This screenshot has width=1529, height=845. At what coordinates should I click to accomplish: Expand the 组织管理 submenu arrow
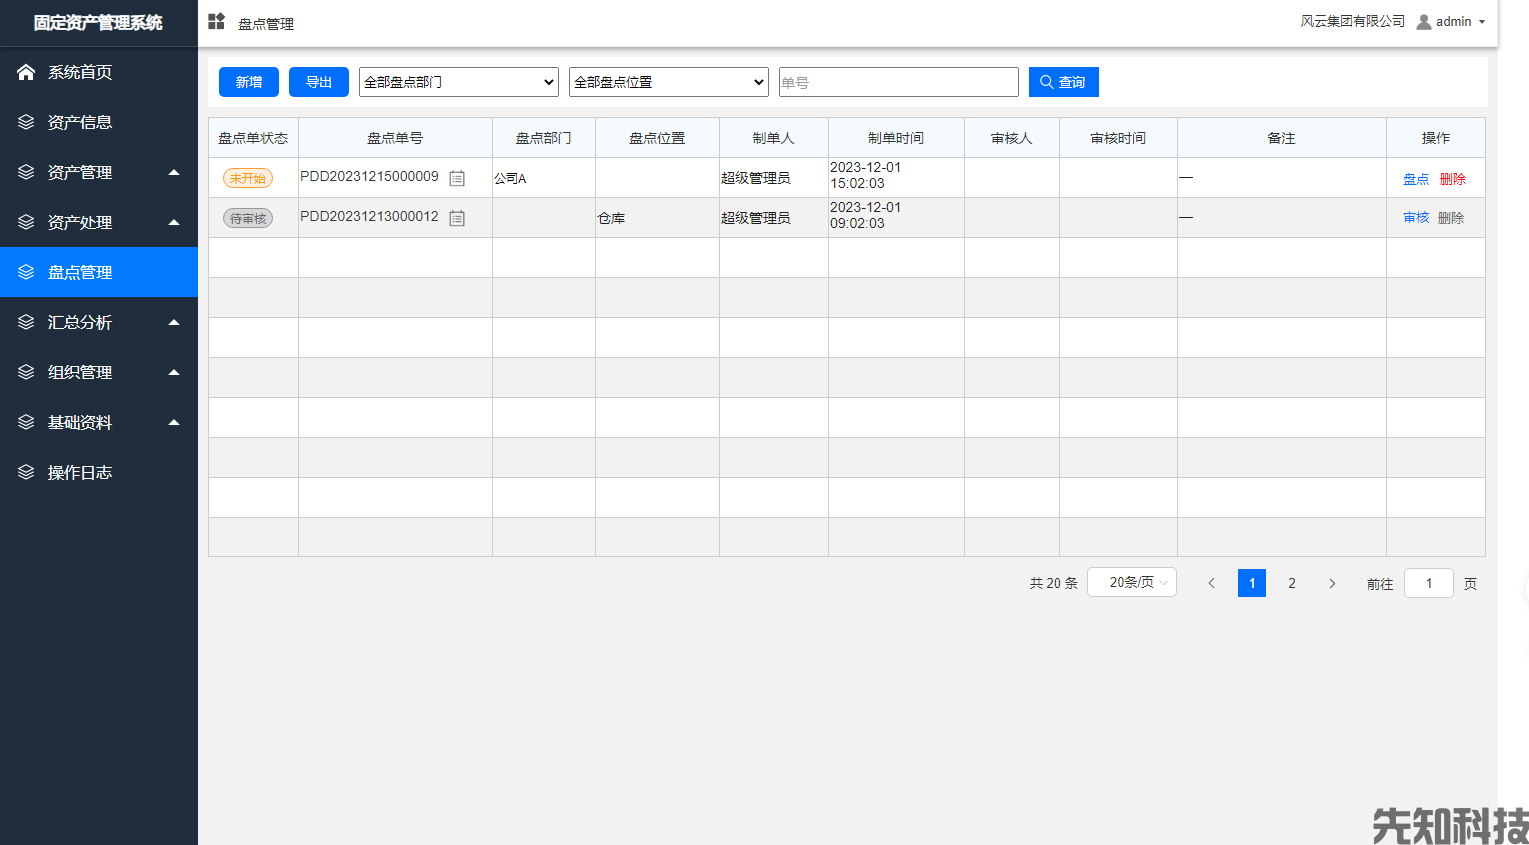pyautogui.click(x=174, y=372)
